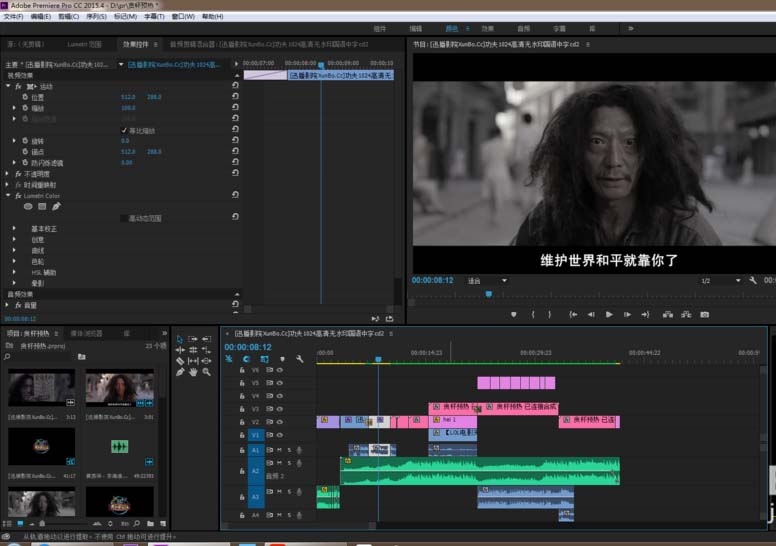Open timeline display settings wrench
This screenshot has width=776, height=546.
pos(300,359)
